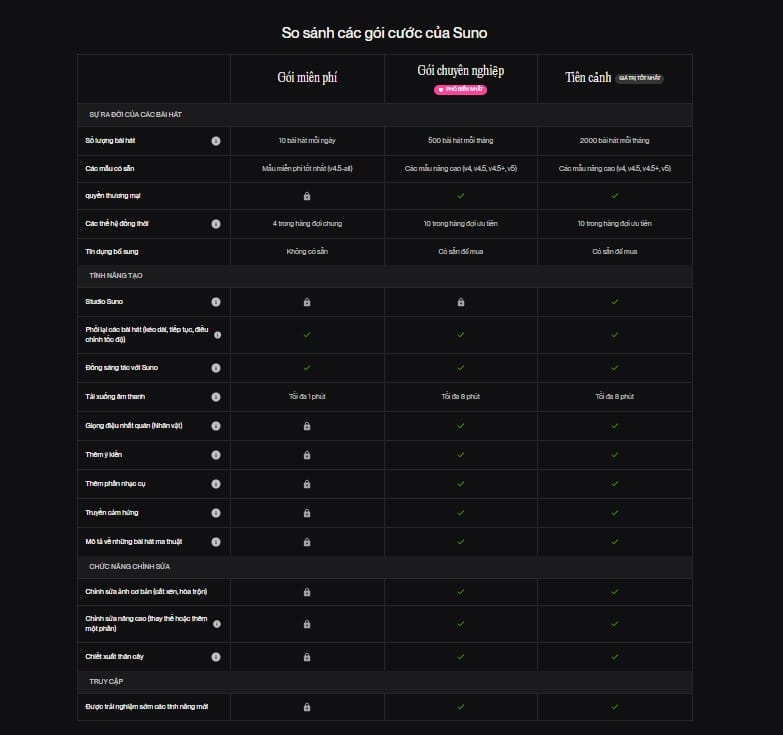Click the info icon next to Đồng sáng tác với Suno
783x735 pixels.
[x=216, y=368]
